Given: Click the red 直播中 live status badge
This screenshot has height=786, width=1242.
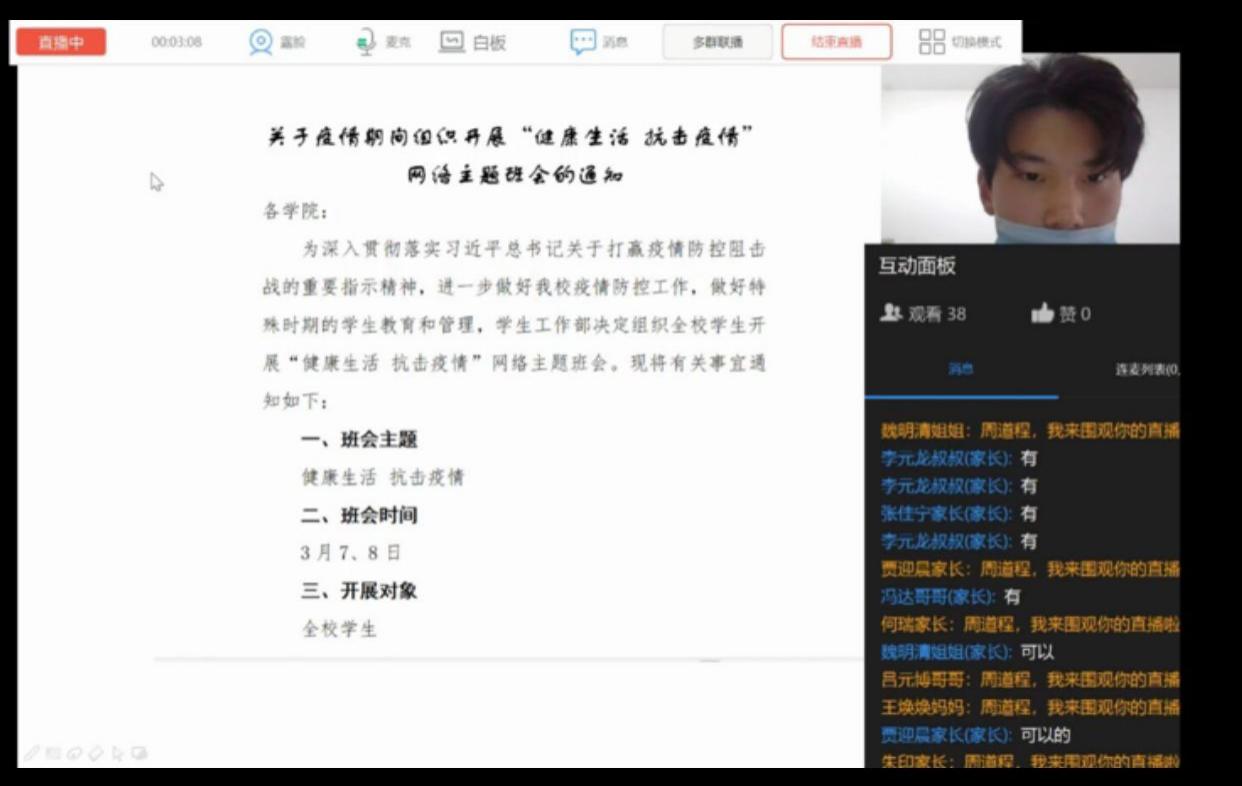Looking at the screenshot, I should 61,42.
